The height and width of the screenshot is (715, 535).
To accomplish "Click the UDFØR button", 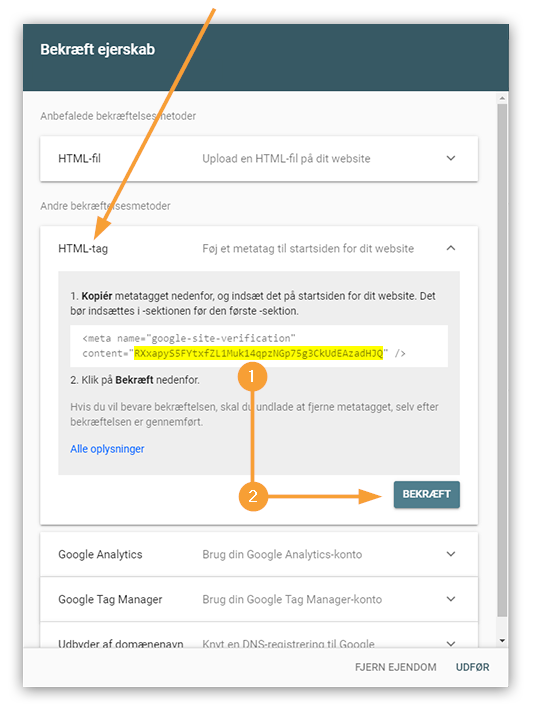I will [x=473, y=667].
